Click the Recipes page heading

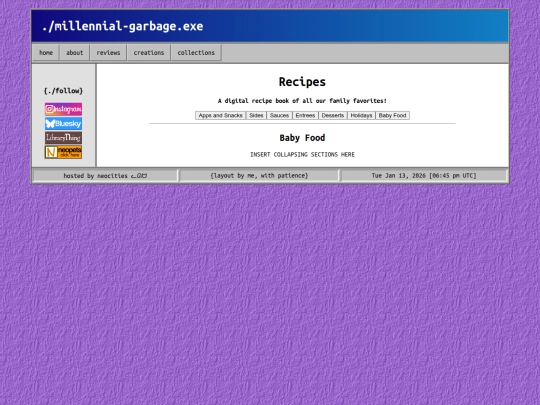click(x=302, y=82)
